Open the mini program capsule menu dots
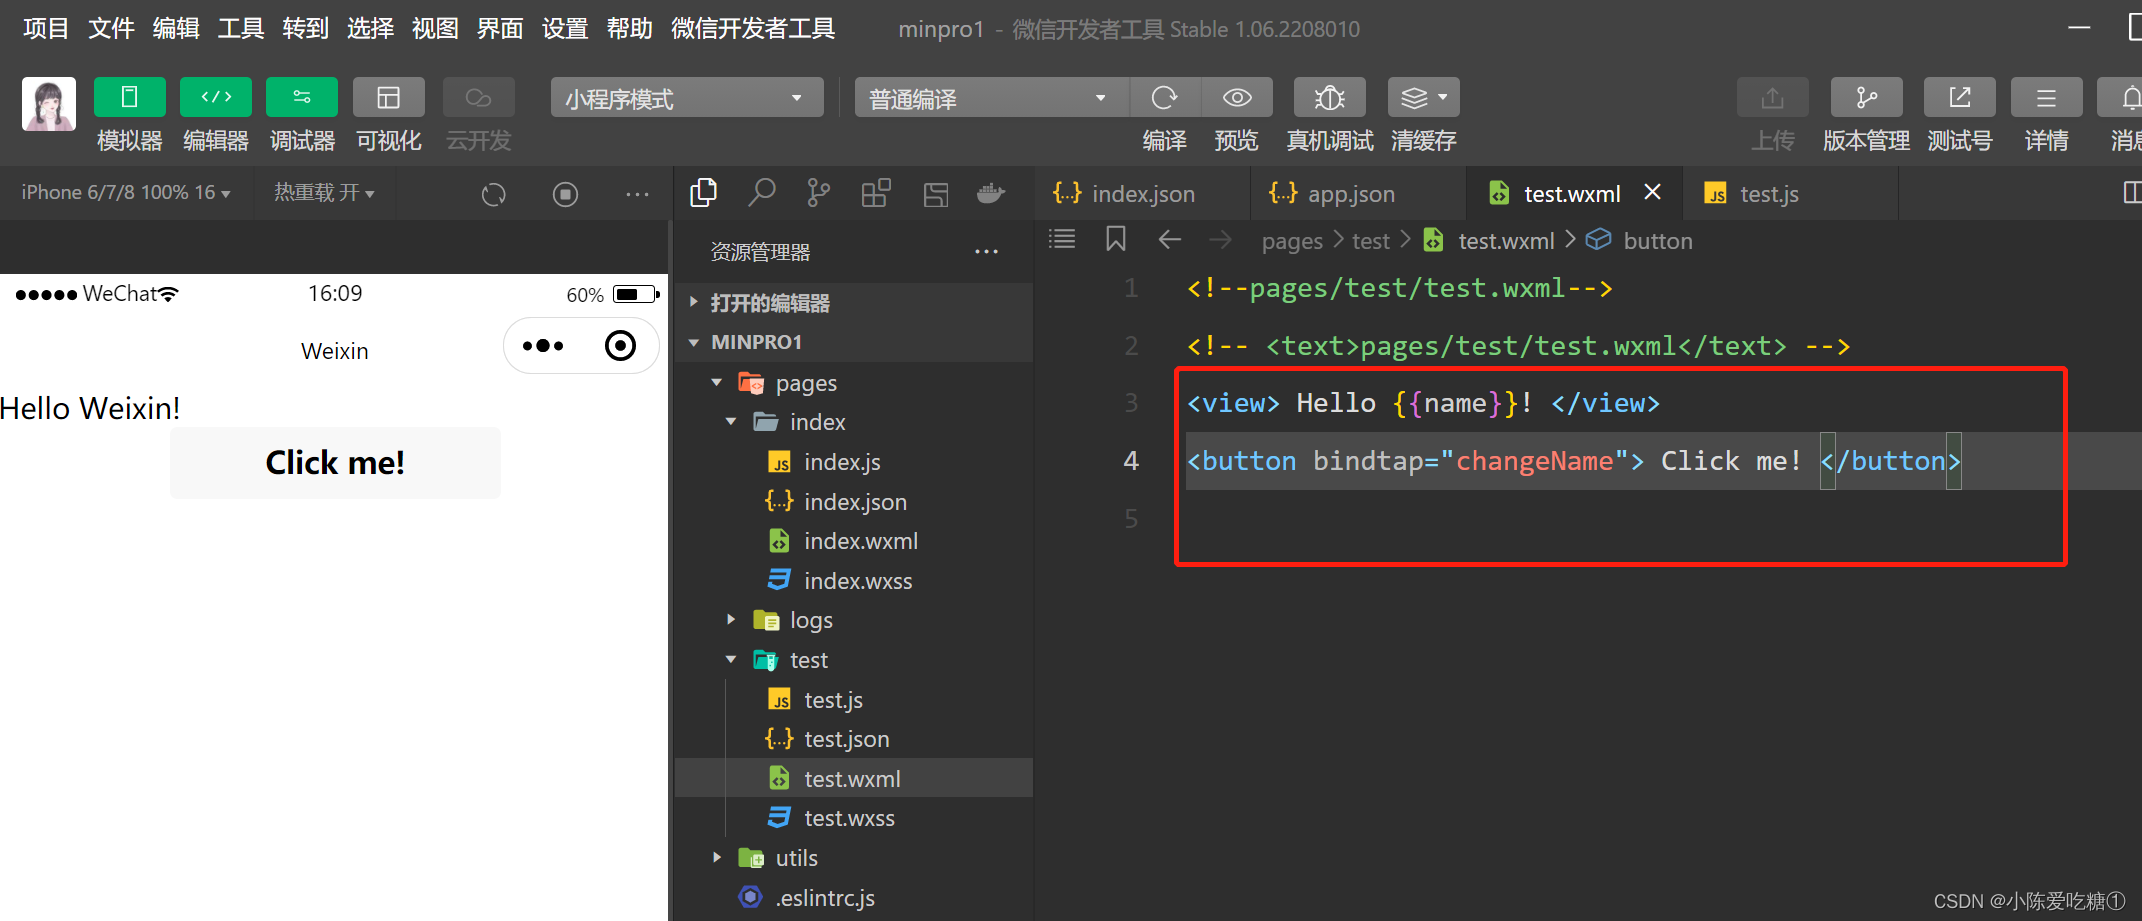This screenshot has height=921, width=2142. point(543,346)
